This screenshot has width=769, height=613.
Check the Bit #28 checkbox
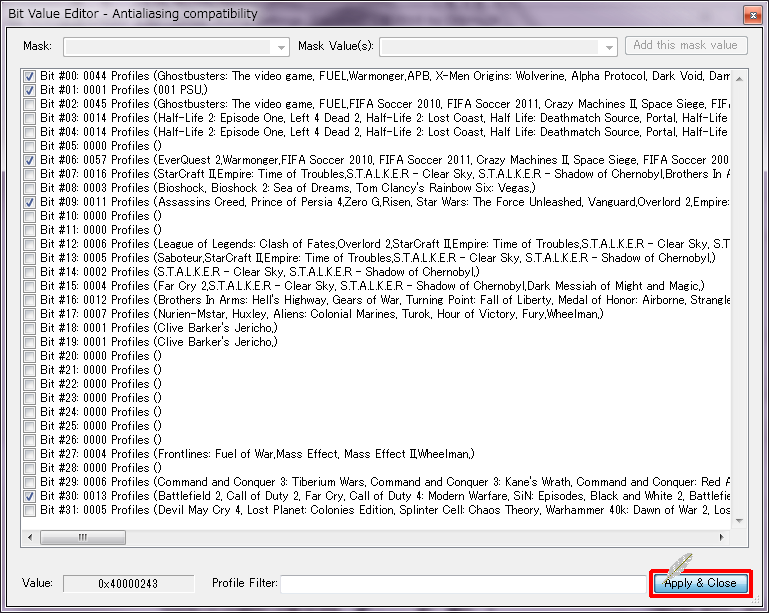click(x=29, y=468)
